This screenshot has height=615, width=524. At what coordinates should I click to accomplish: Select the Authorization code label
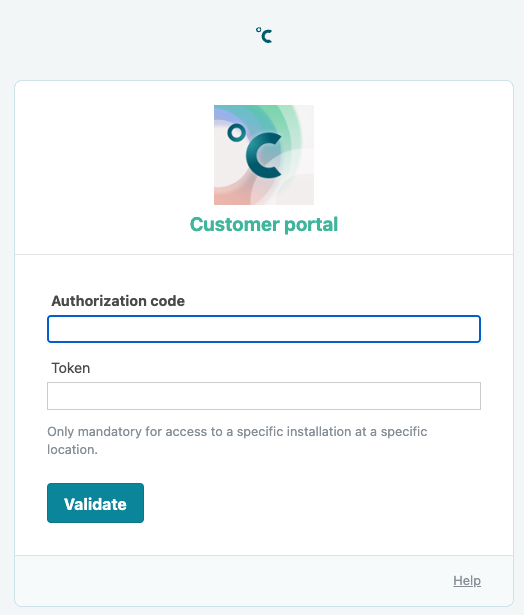point(118,301)
